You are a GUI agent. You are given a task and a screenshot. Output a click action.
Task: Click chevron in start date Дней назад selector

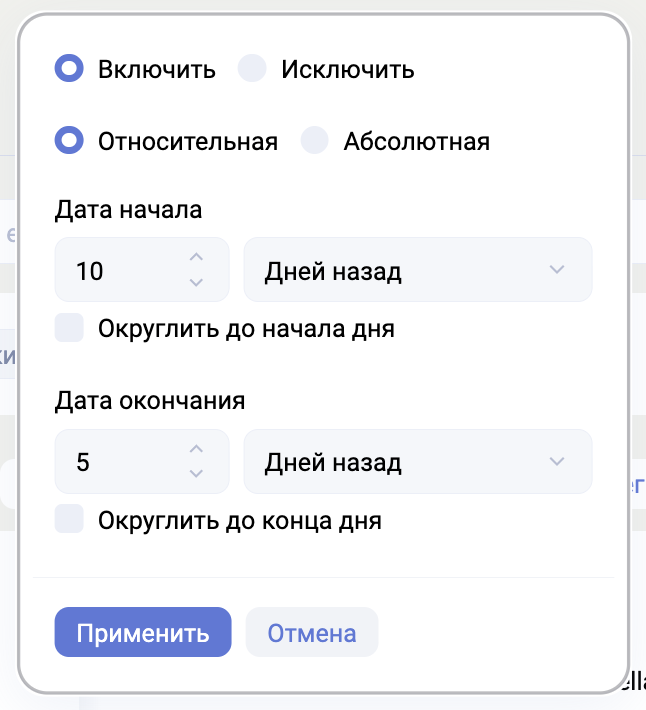point(557,270)
